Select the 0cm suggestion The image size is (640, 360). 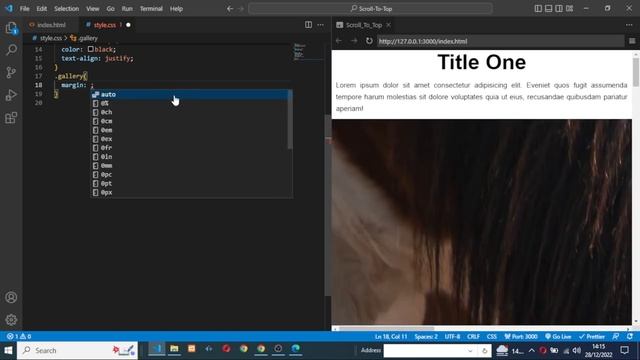(x=189, y=121)
